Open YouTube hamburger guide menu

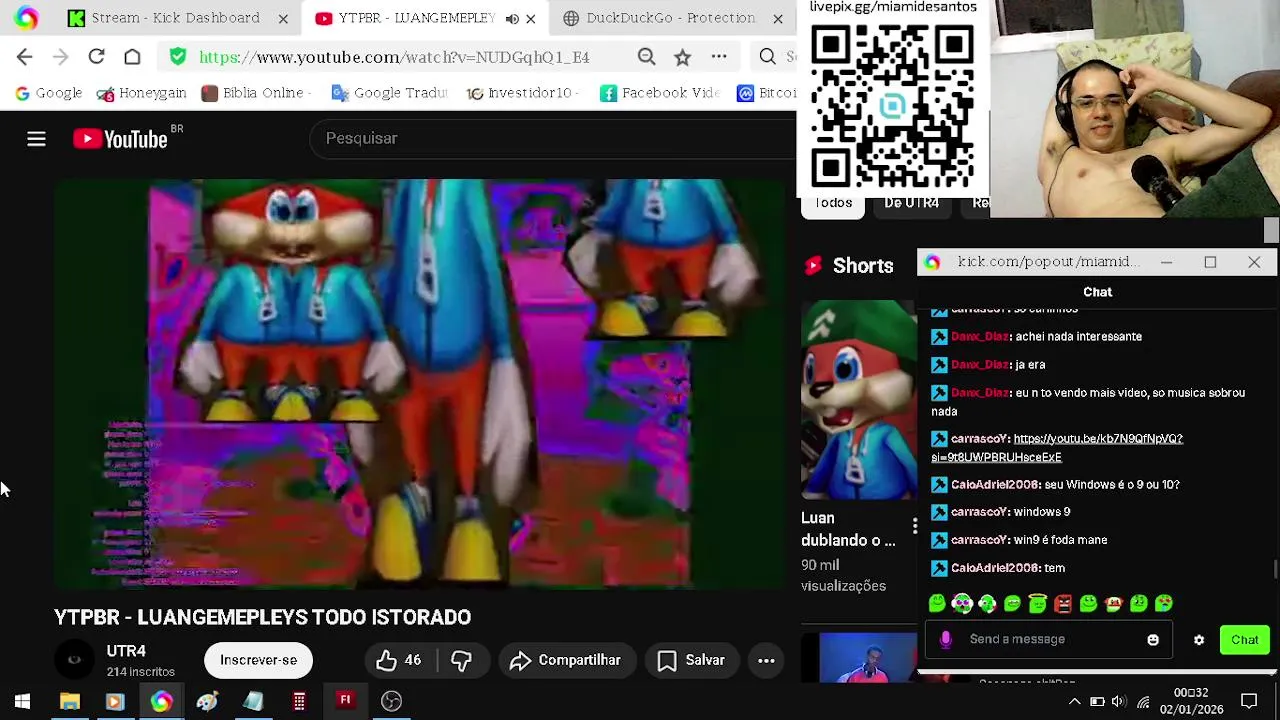coord(36,139)
